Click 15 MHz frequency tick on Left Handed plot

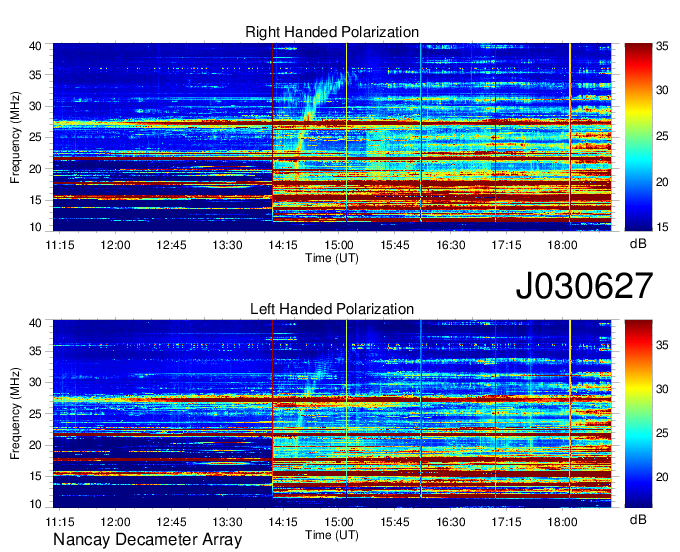coord(36,476)
